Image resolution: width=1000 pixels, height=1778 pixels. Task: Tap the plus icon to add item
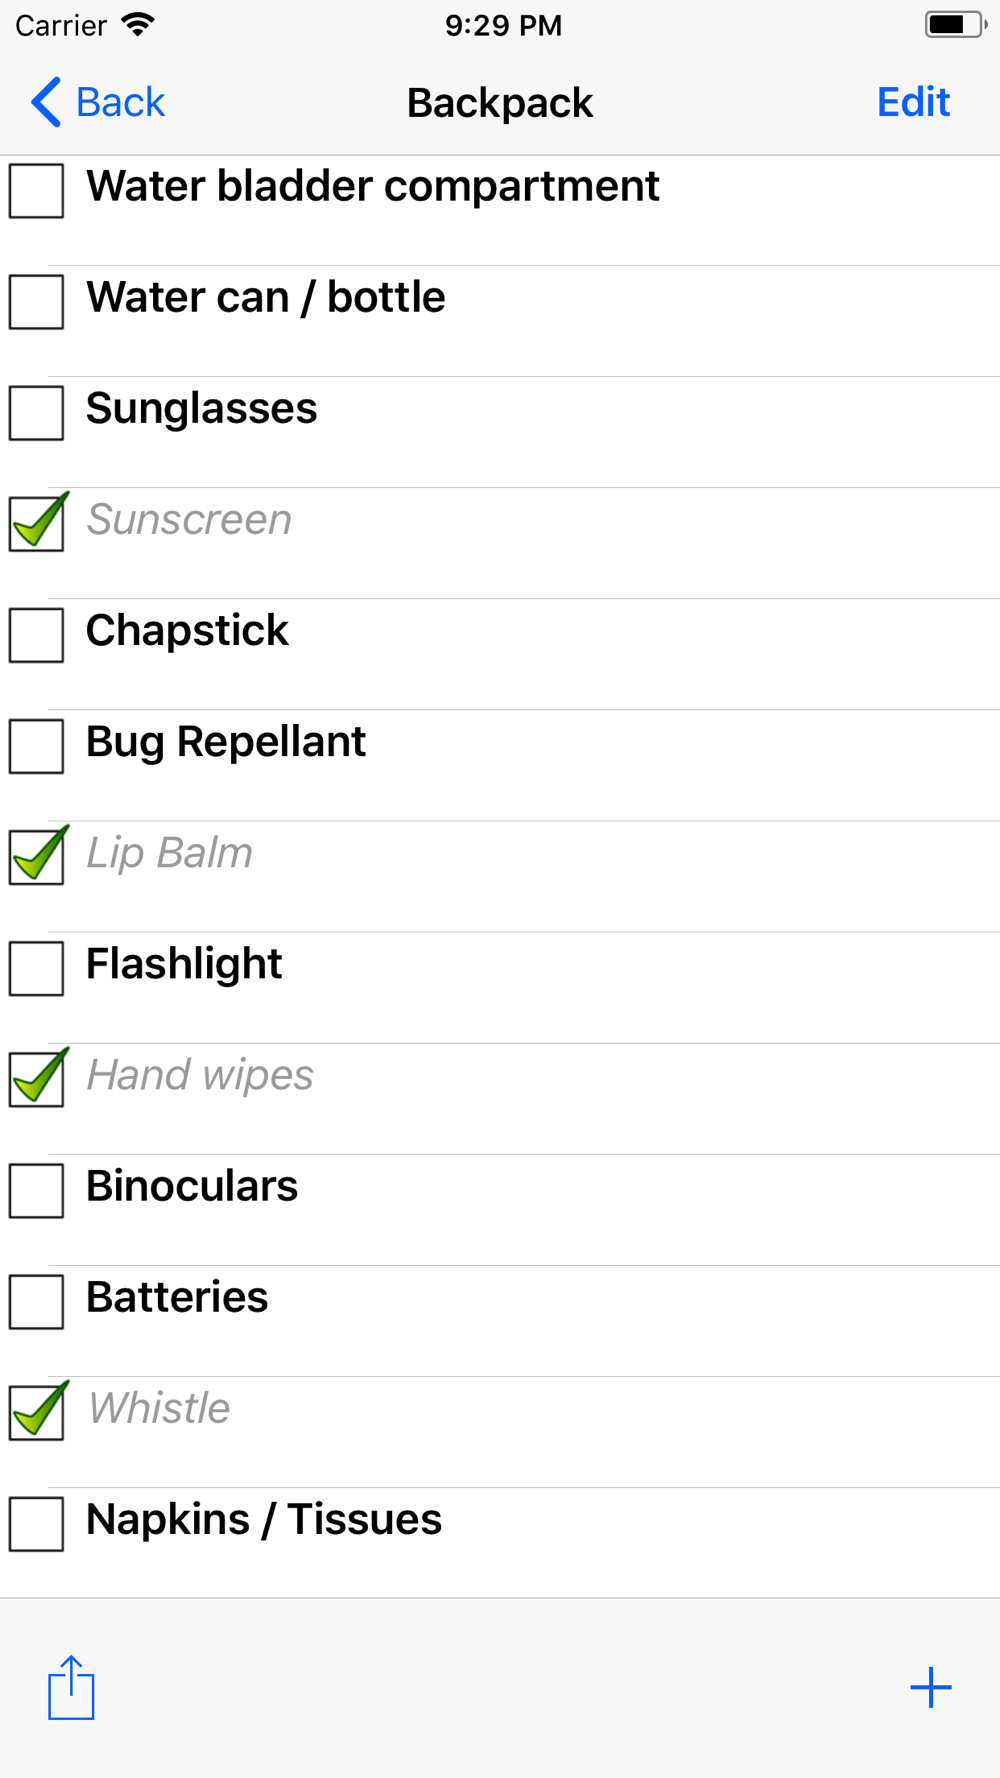[x=930, y=1687]
